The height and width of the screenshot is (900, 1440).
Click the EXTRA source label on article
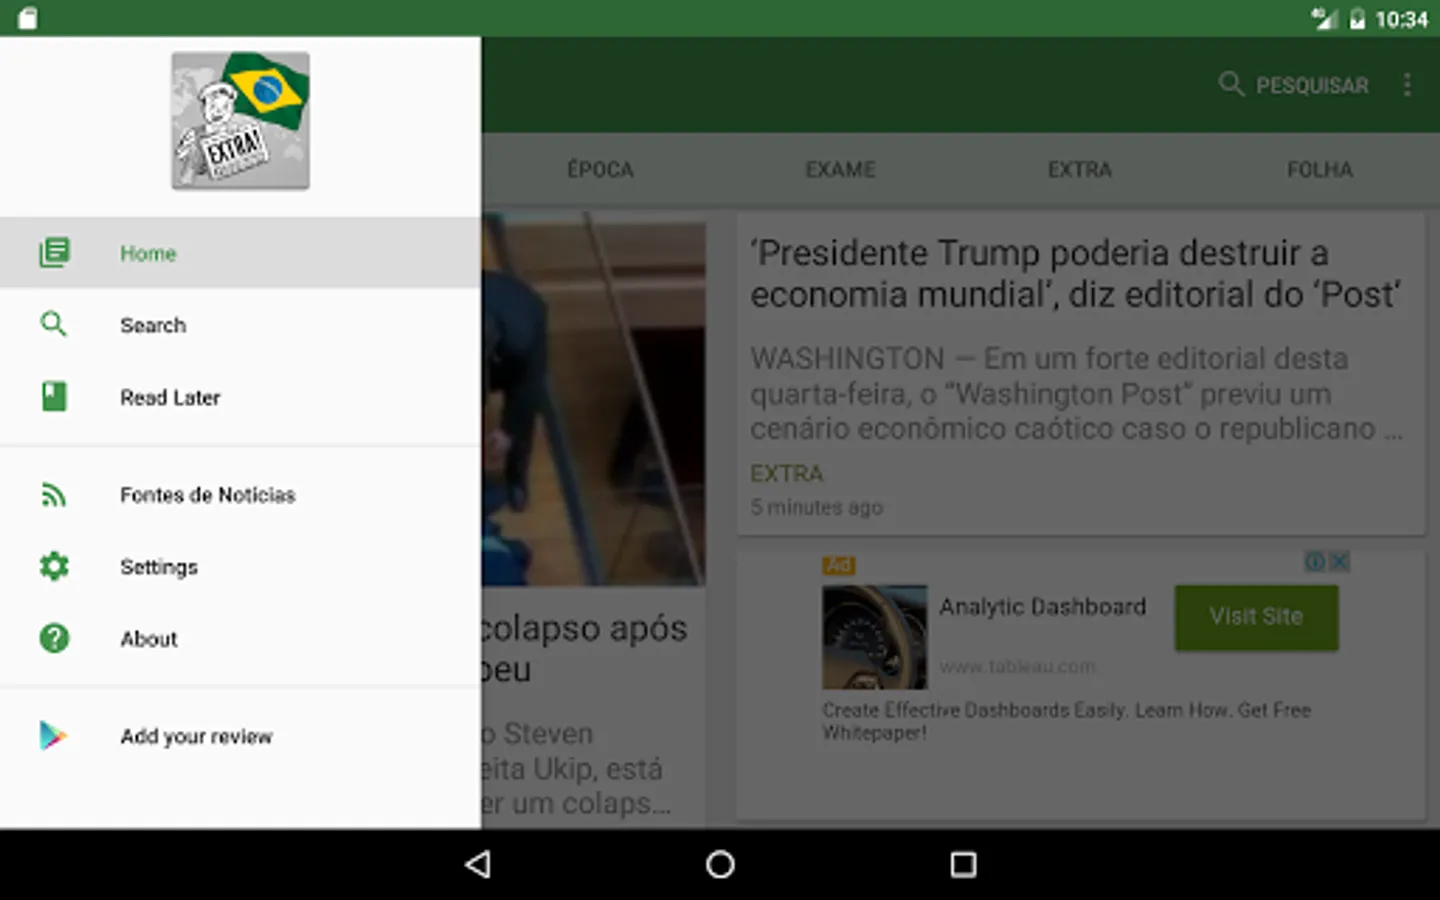787,473
